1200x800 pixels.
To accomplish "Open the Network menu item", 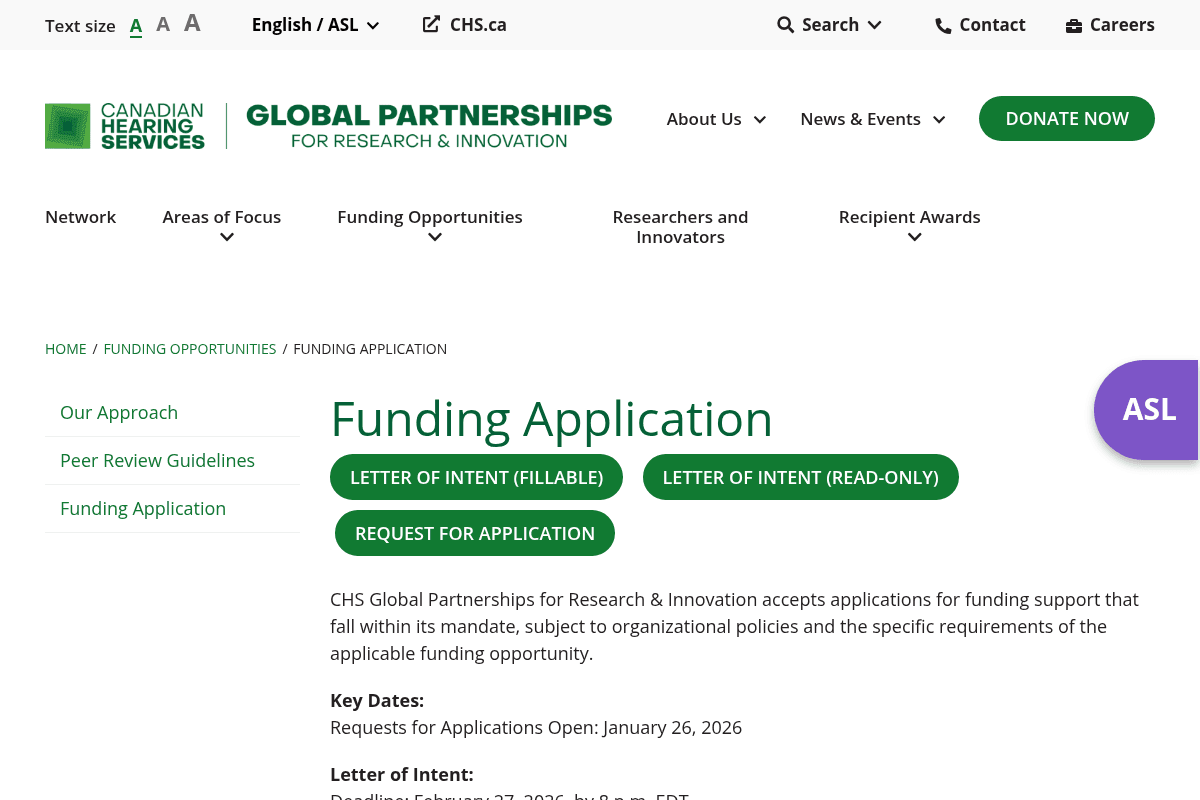I will point(80,217).
